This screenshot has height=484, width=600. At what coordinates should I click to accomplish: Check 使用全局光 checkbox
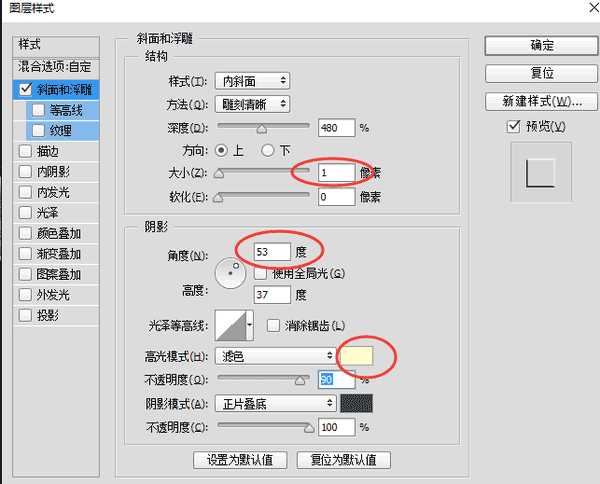tap(260, 273)
